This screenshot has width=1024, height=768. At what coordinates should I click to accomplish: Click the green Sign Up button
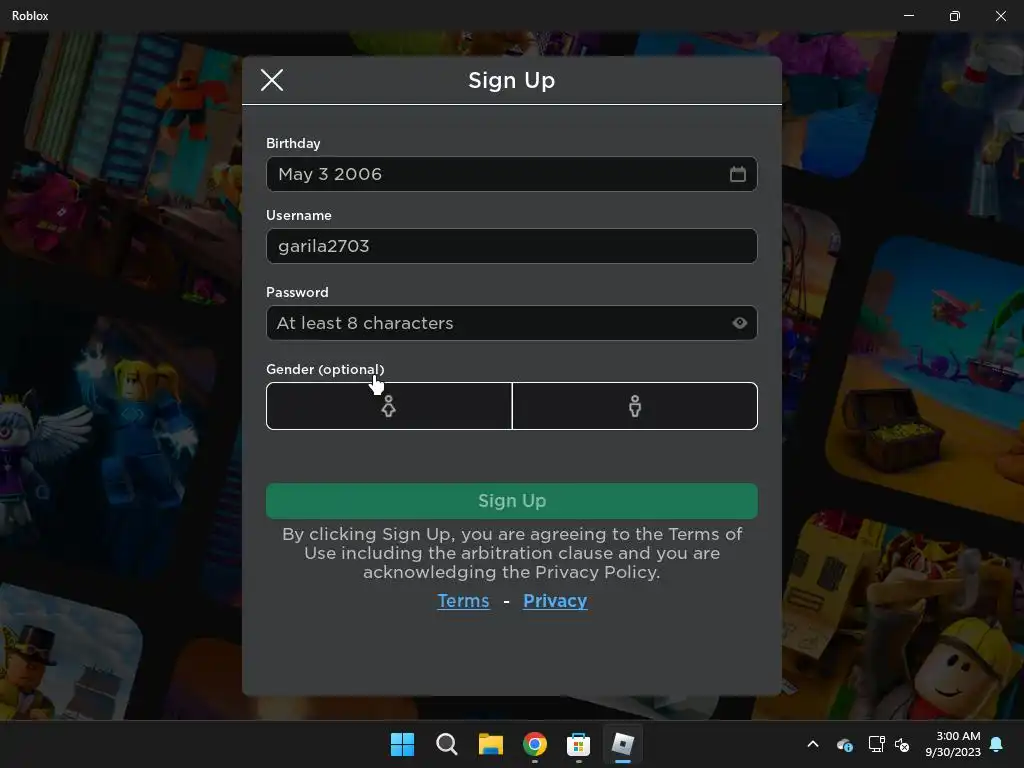(511, 501)
